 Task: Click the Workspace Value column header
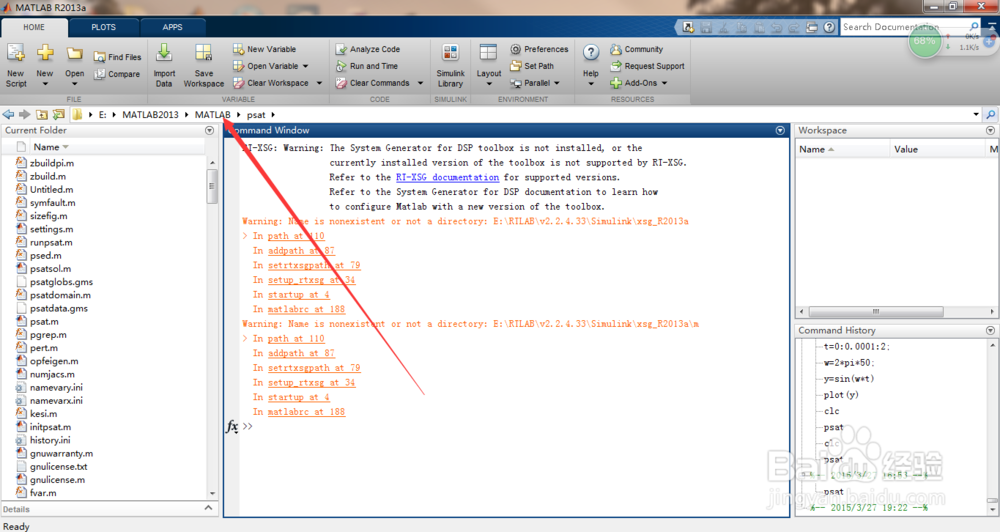(x=906, y=149)
